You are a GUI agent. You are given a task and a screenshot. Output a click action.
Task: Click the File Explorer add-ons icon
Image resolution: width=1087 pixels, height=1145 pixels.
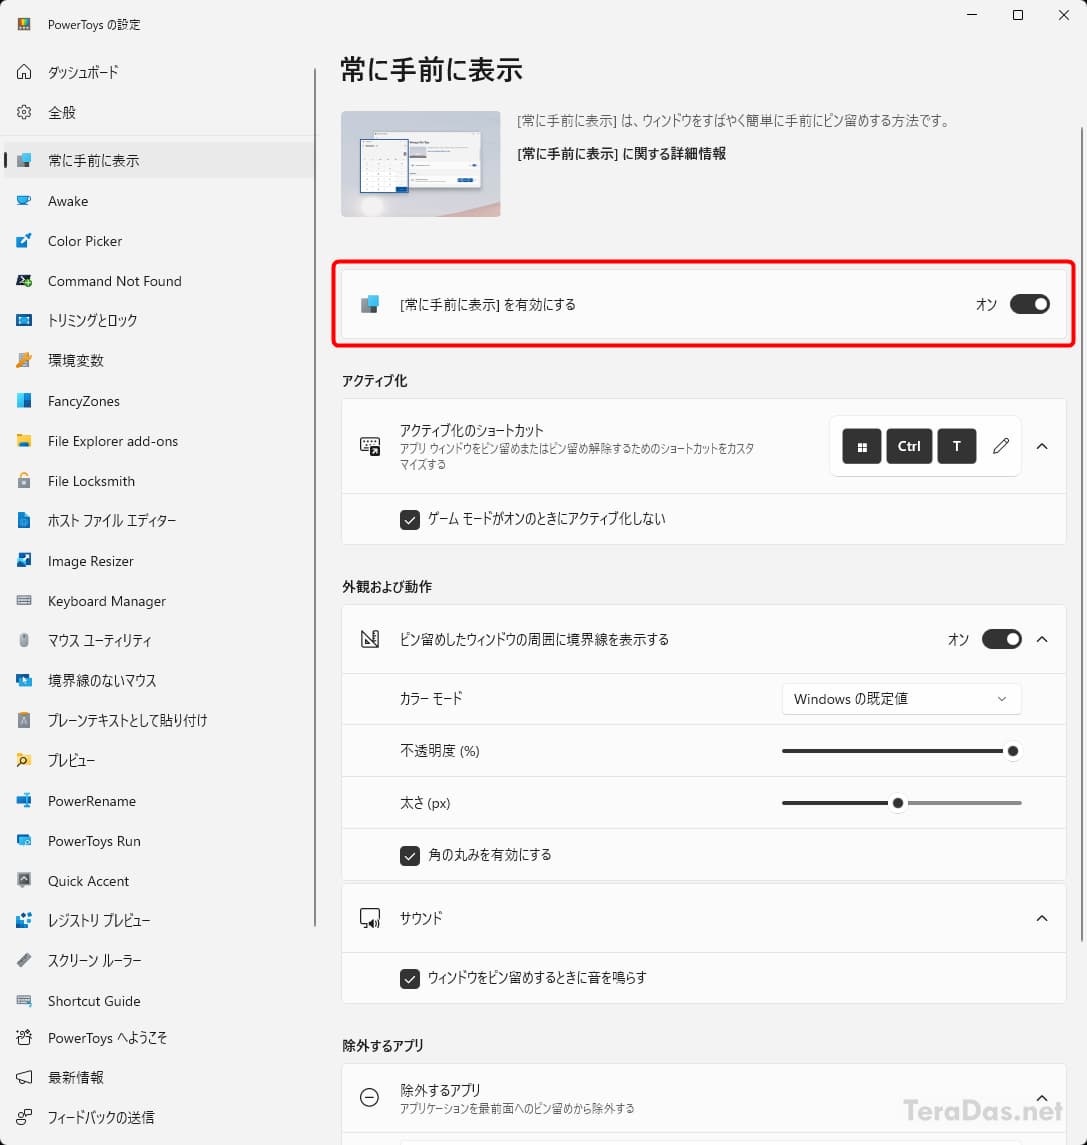tap(24, 440)
